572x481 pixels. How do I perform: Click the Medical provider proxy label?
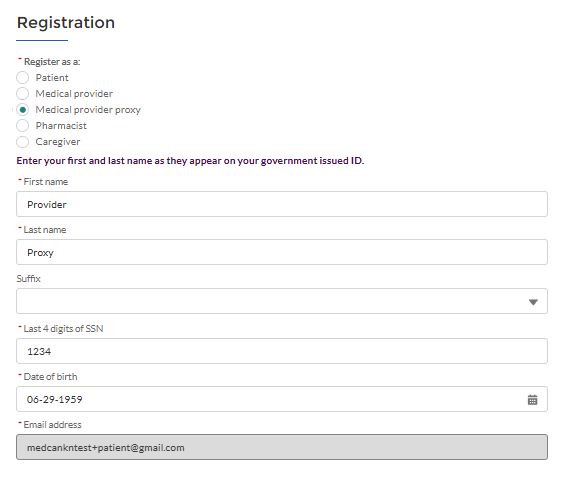(88, 110)
